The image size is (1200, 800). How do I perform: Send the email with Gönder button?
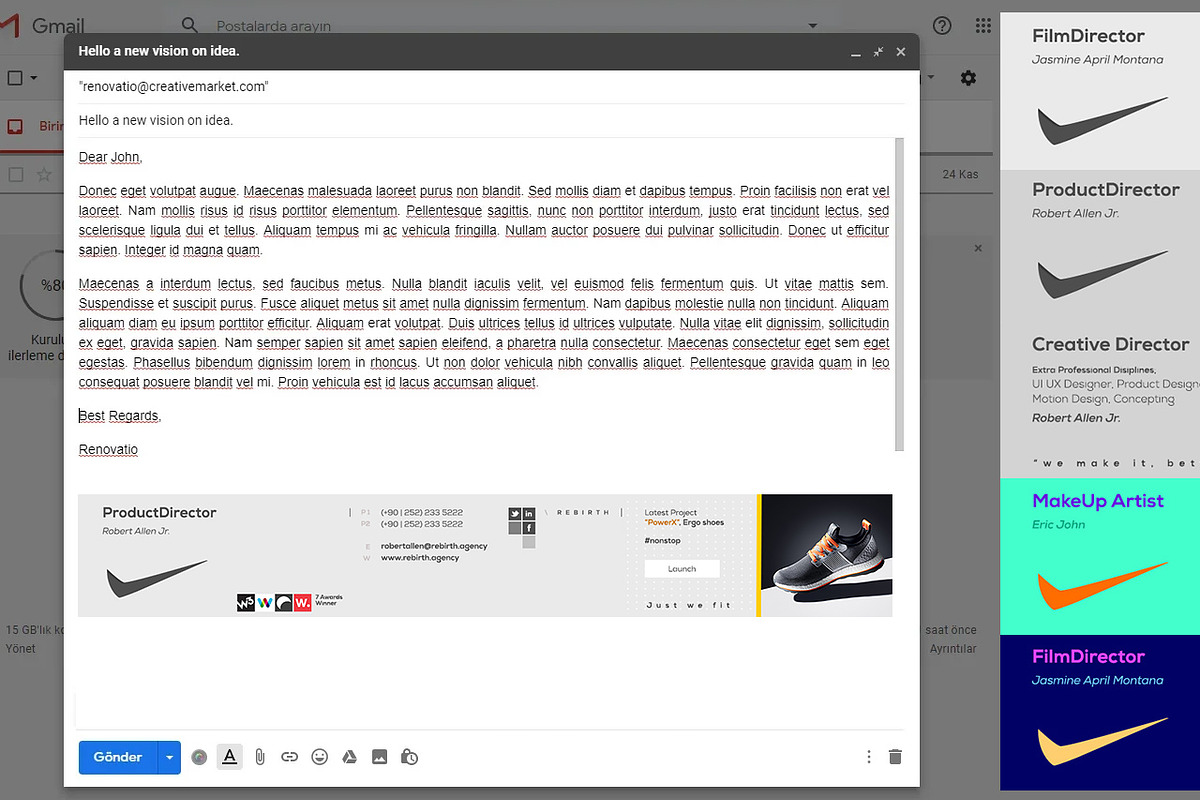point(118,757)
